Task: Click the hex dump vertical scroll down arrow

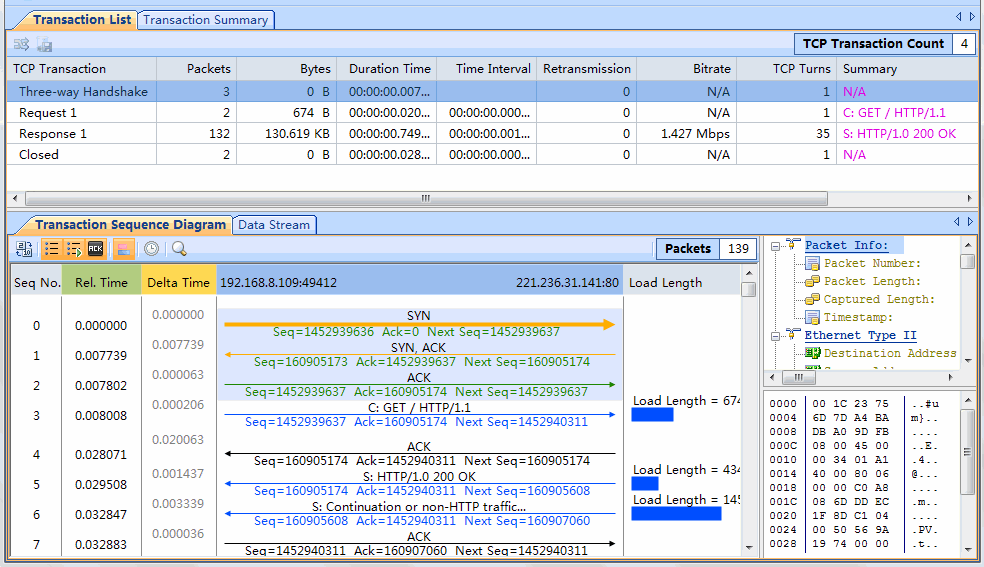Action: tap(968, 549)
